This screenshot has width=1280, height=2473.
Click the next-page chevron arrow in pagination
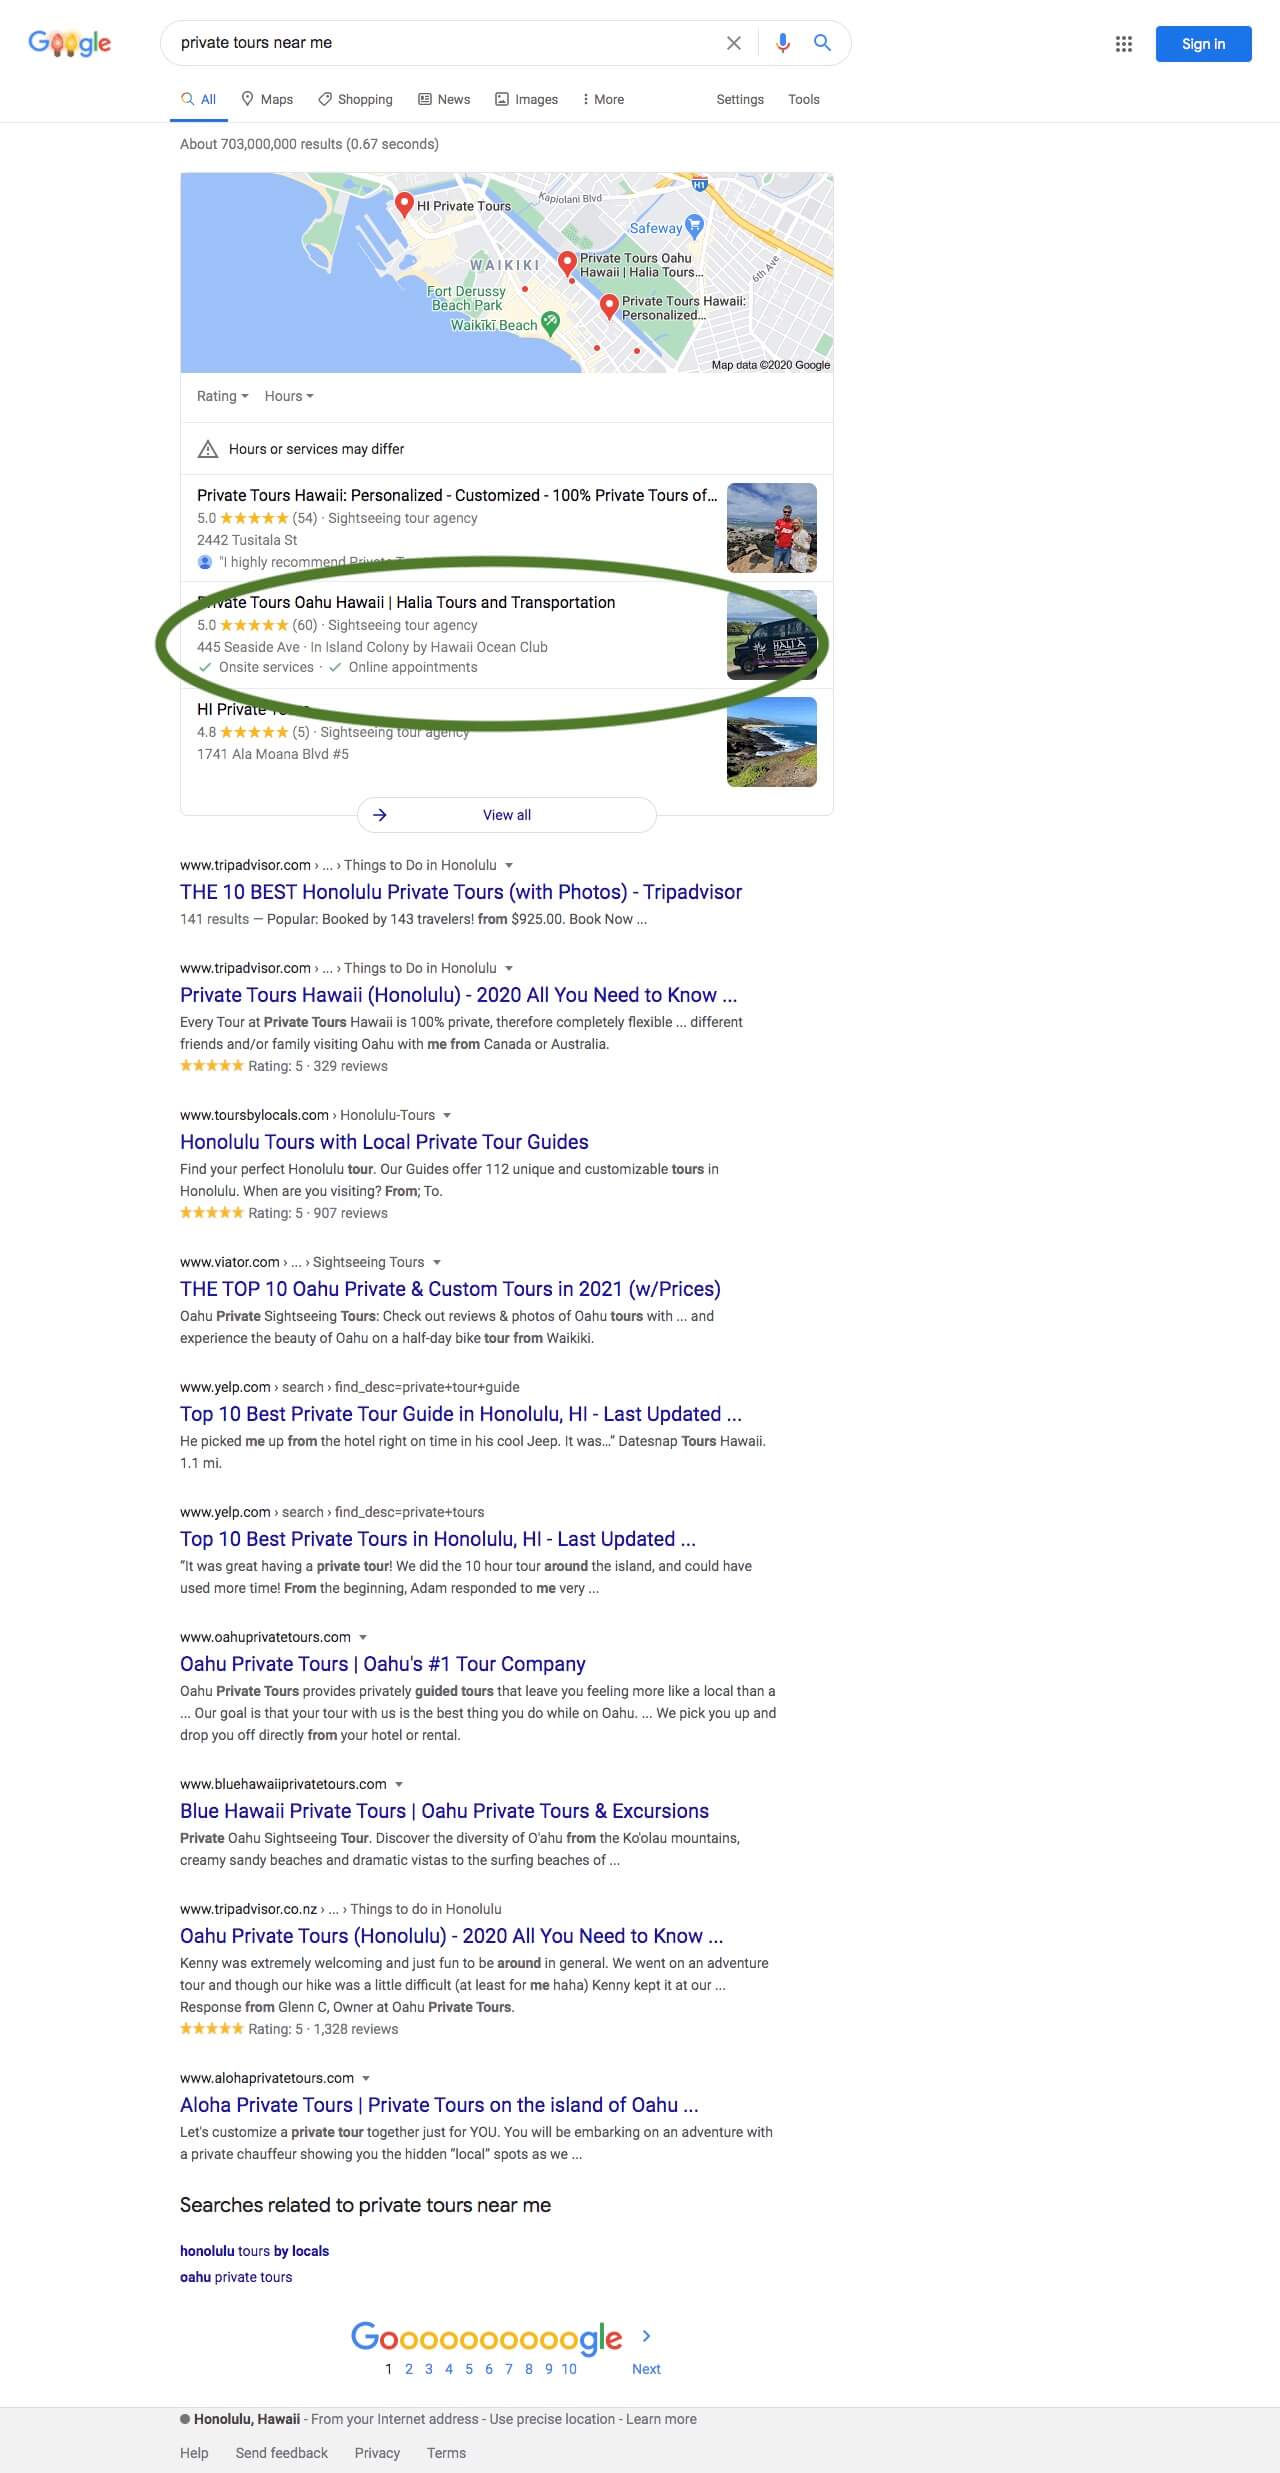(646, 2336)
